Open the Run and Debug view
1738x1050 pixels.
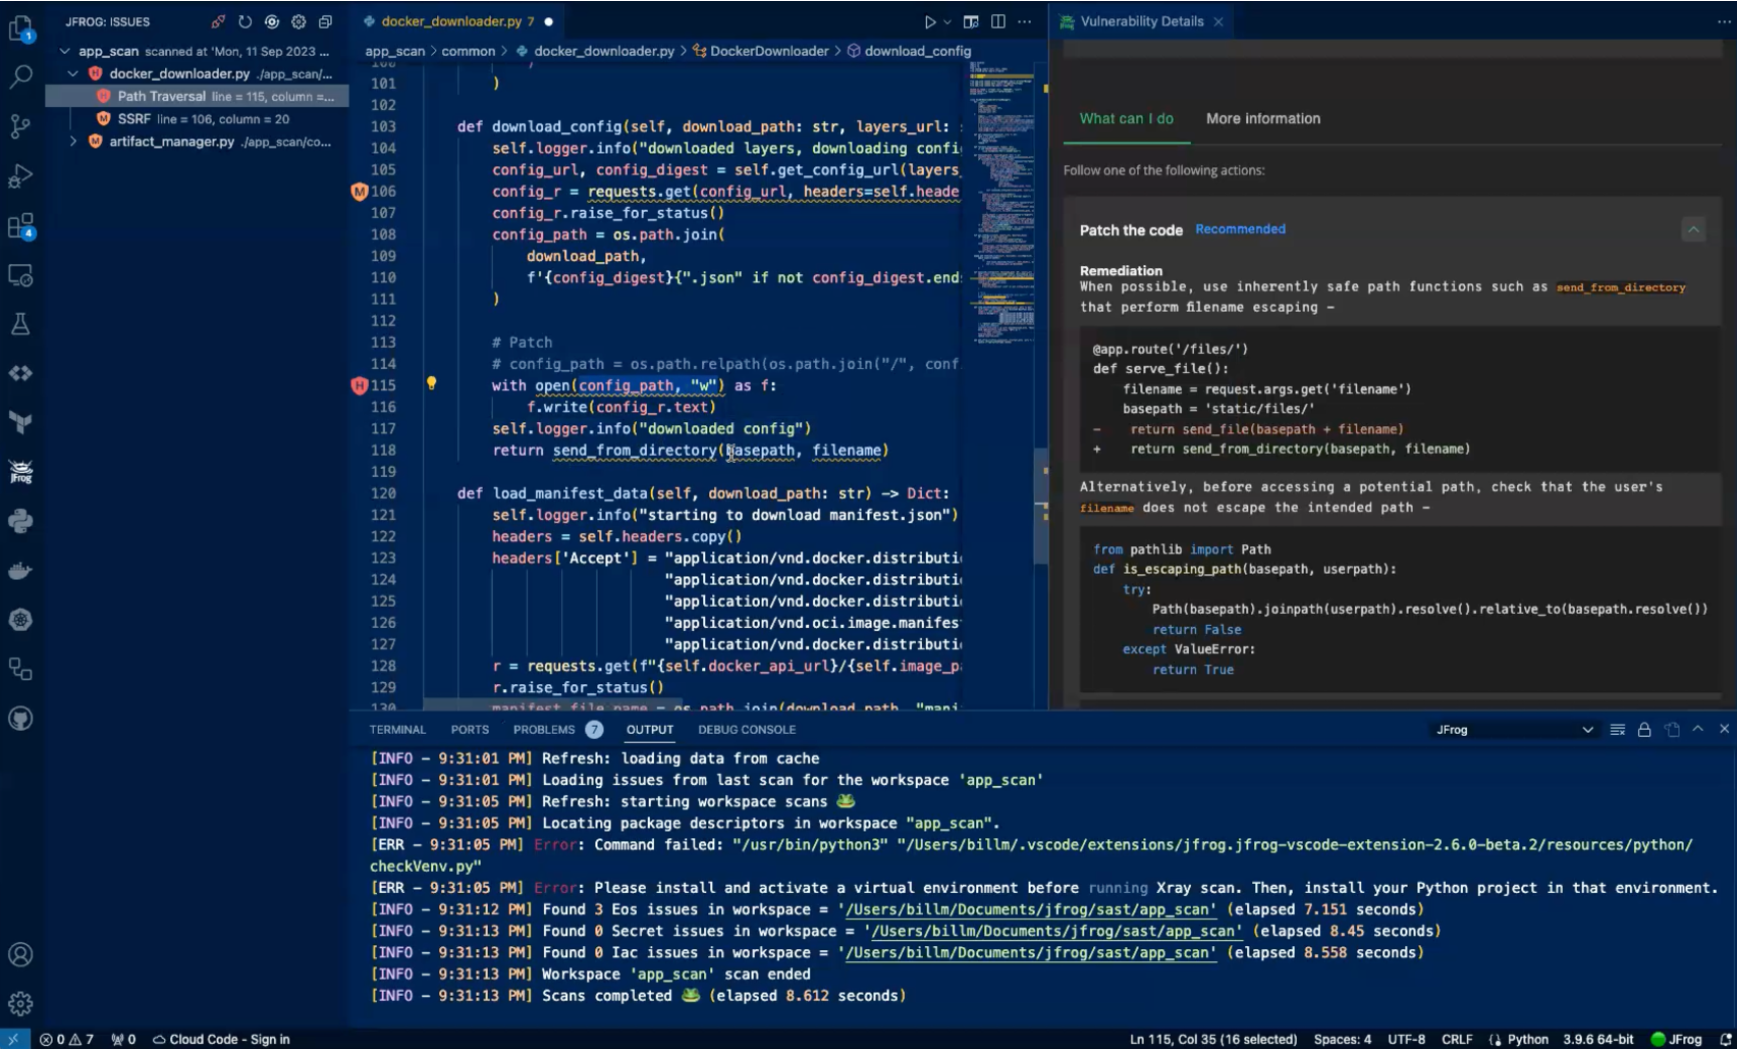pos(21,176)
